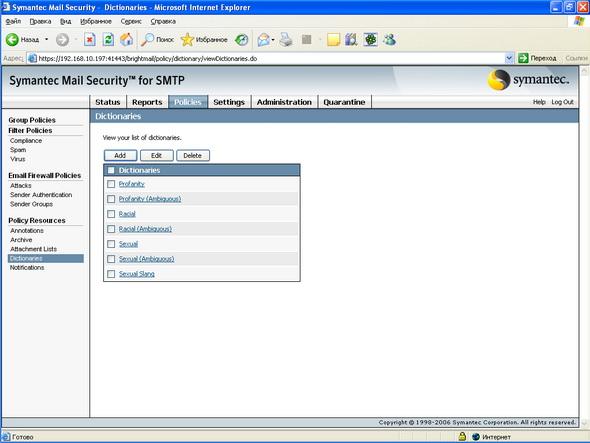Click the Symantec logo
The height and width of the screenshot is (443, 590).
coord(528,80)
